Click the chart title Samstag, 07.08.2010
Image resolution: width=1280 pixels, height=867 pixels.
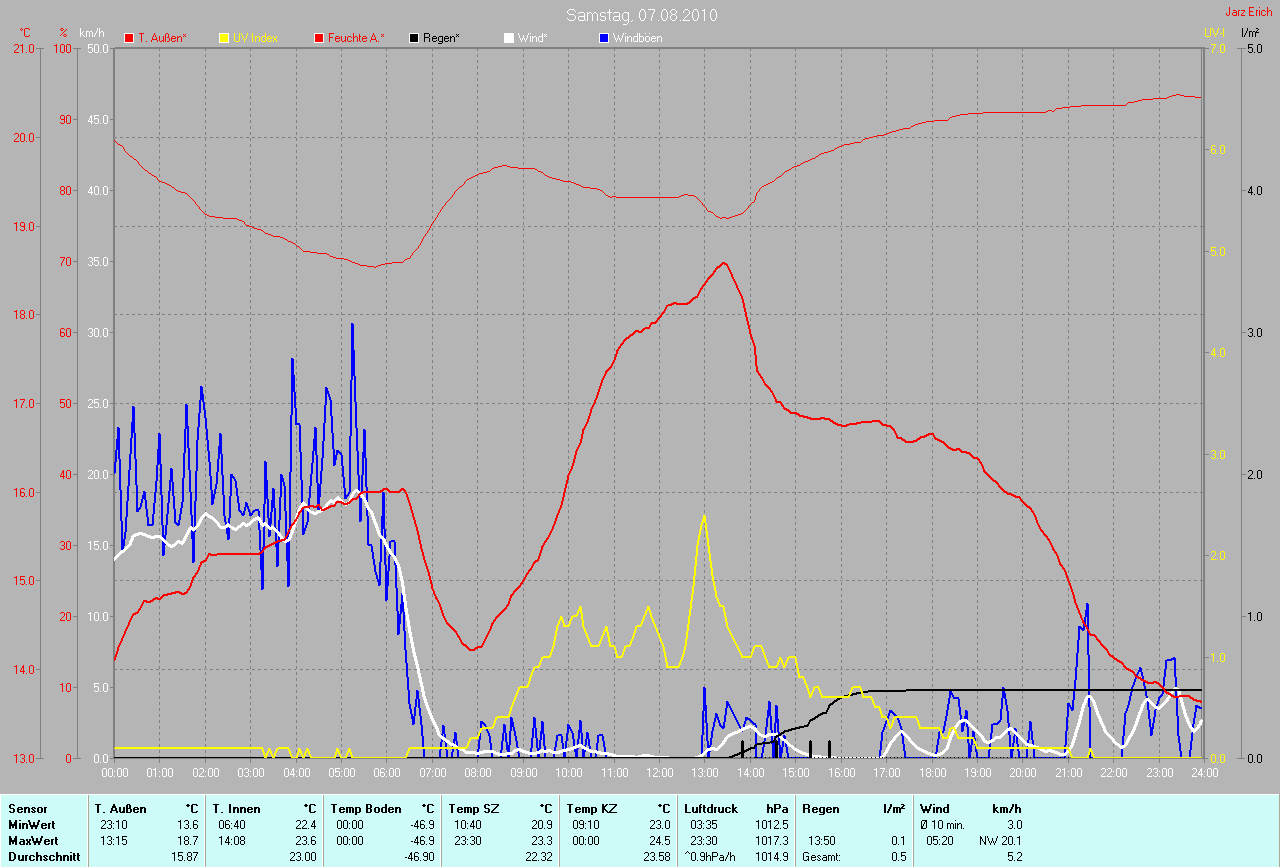pyautogui.click(x=641, y=15)
